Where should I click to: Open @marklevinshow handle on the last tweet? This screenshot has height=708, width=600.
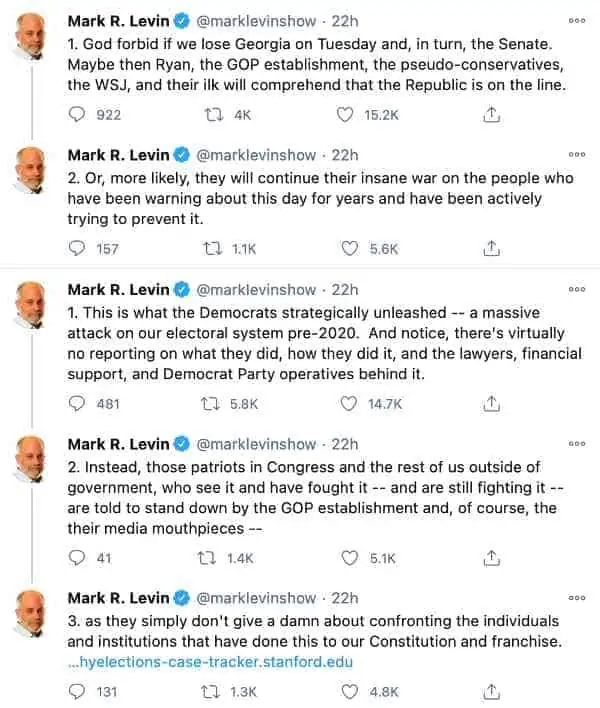256,598
